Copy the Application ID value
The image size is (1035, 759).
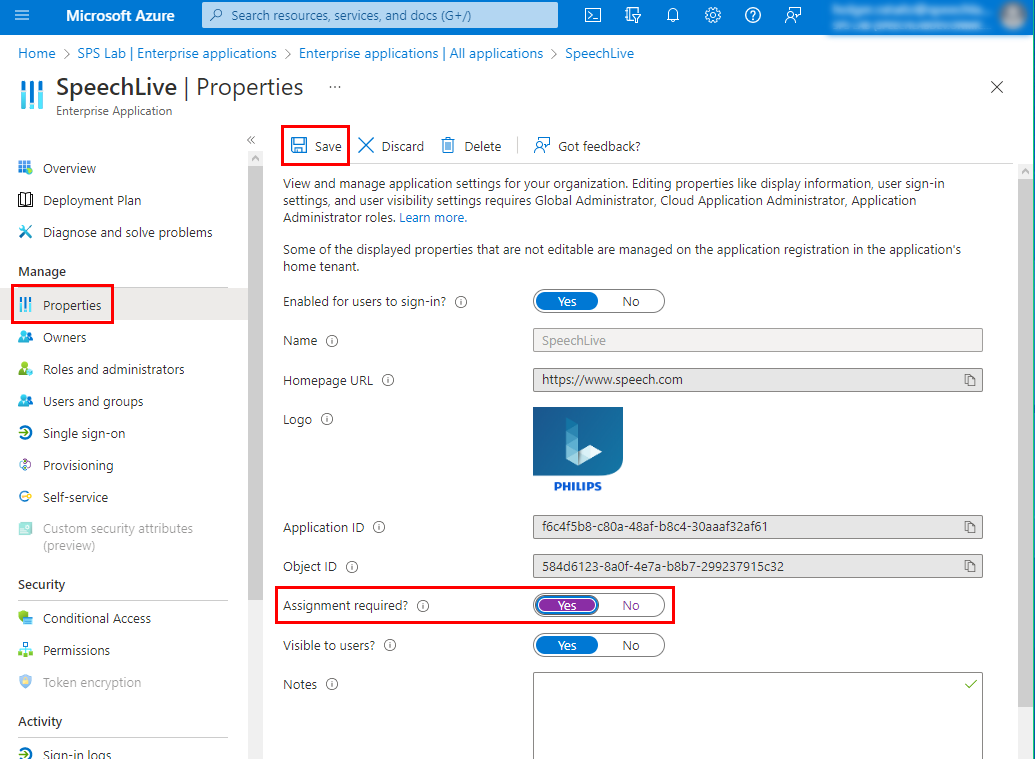969,527
